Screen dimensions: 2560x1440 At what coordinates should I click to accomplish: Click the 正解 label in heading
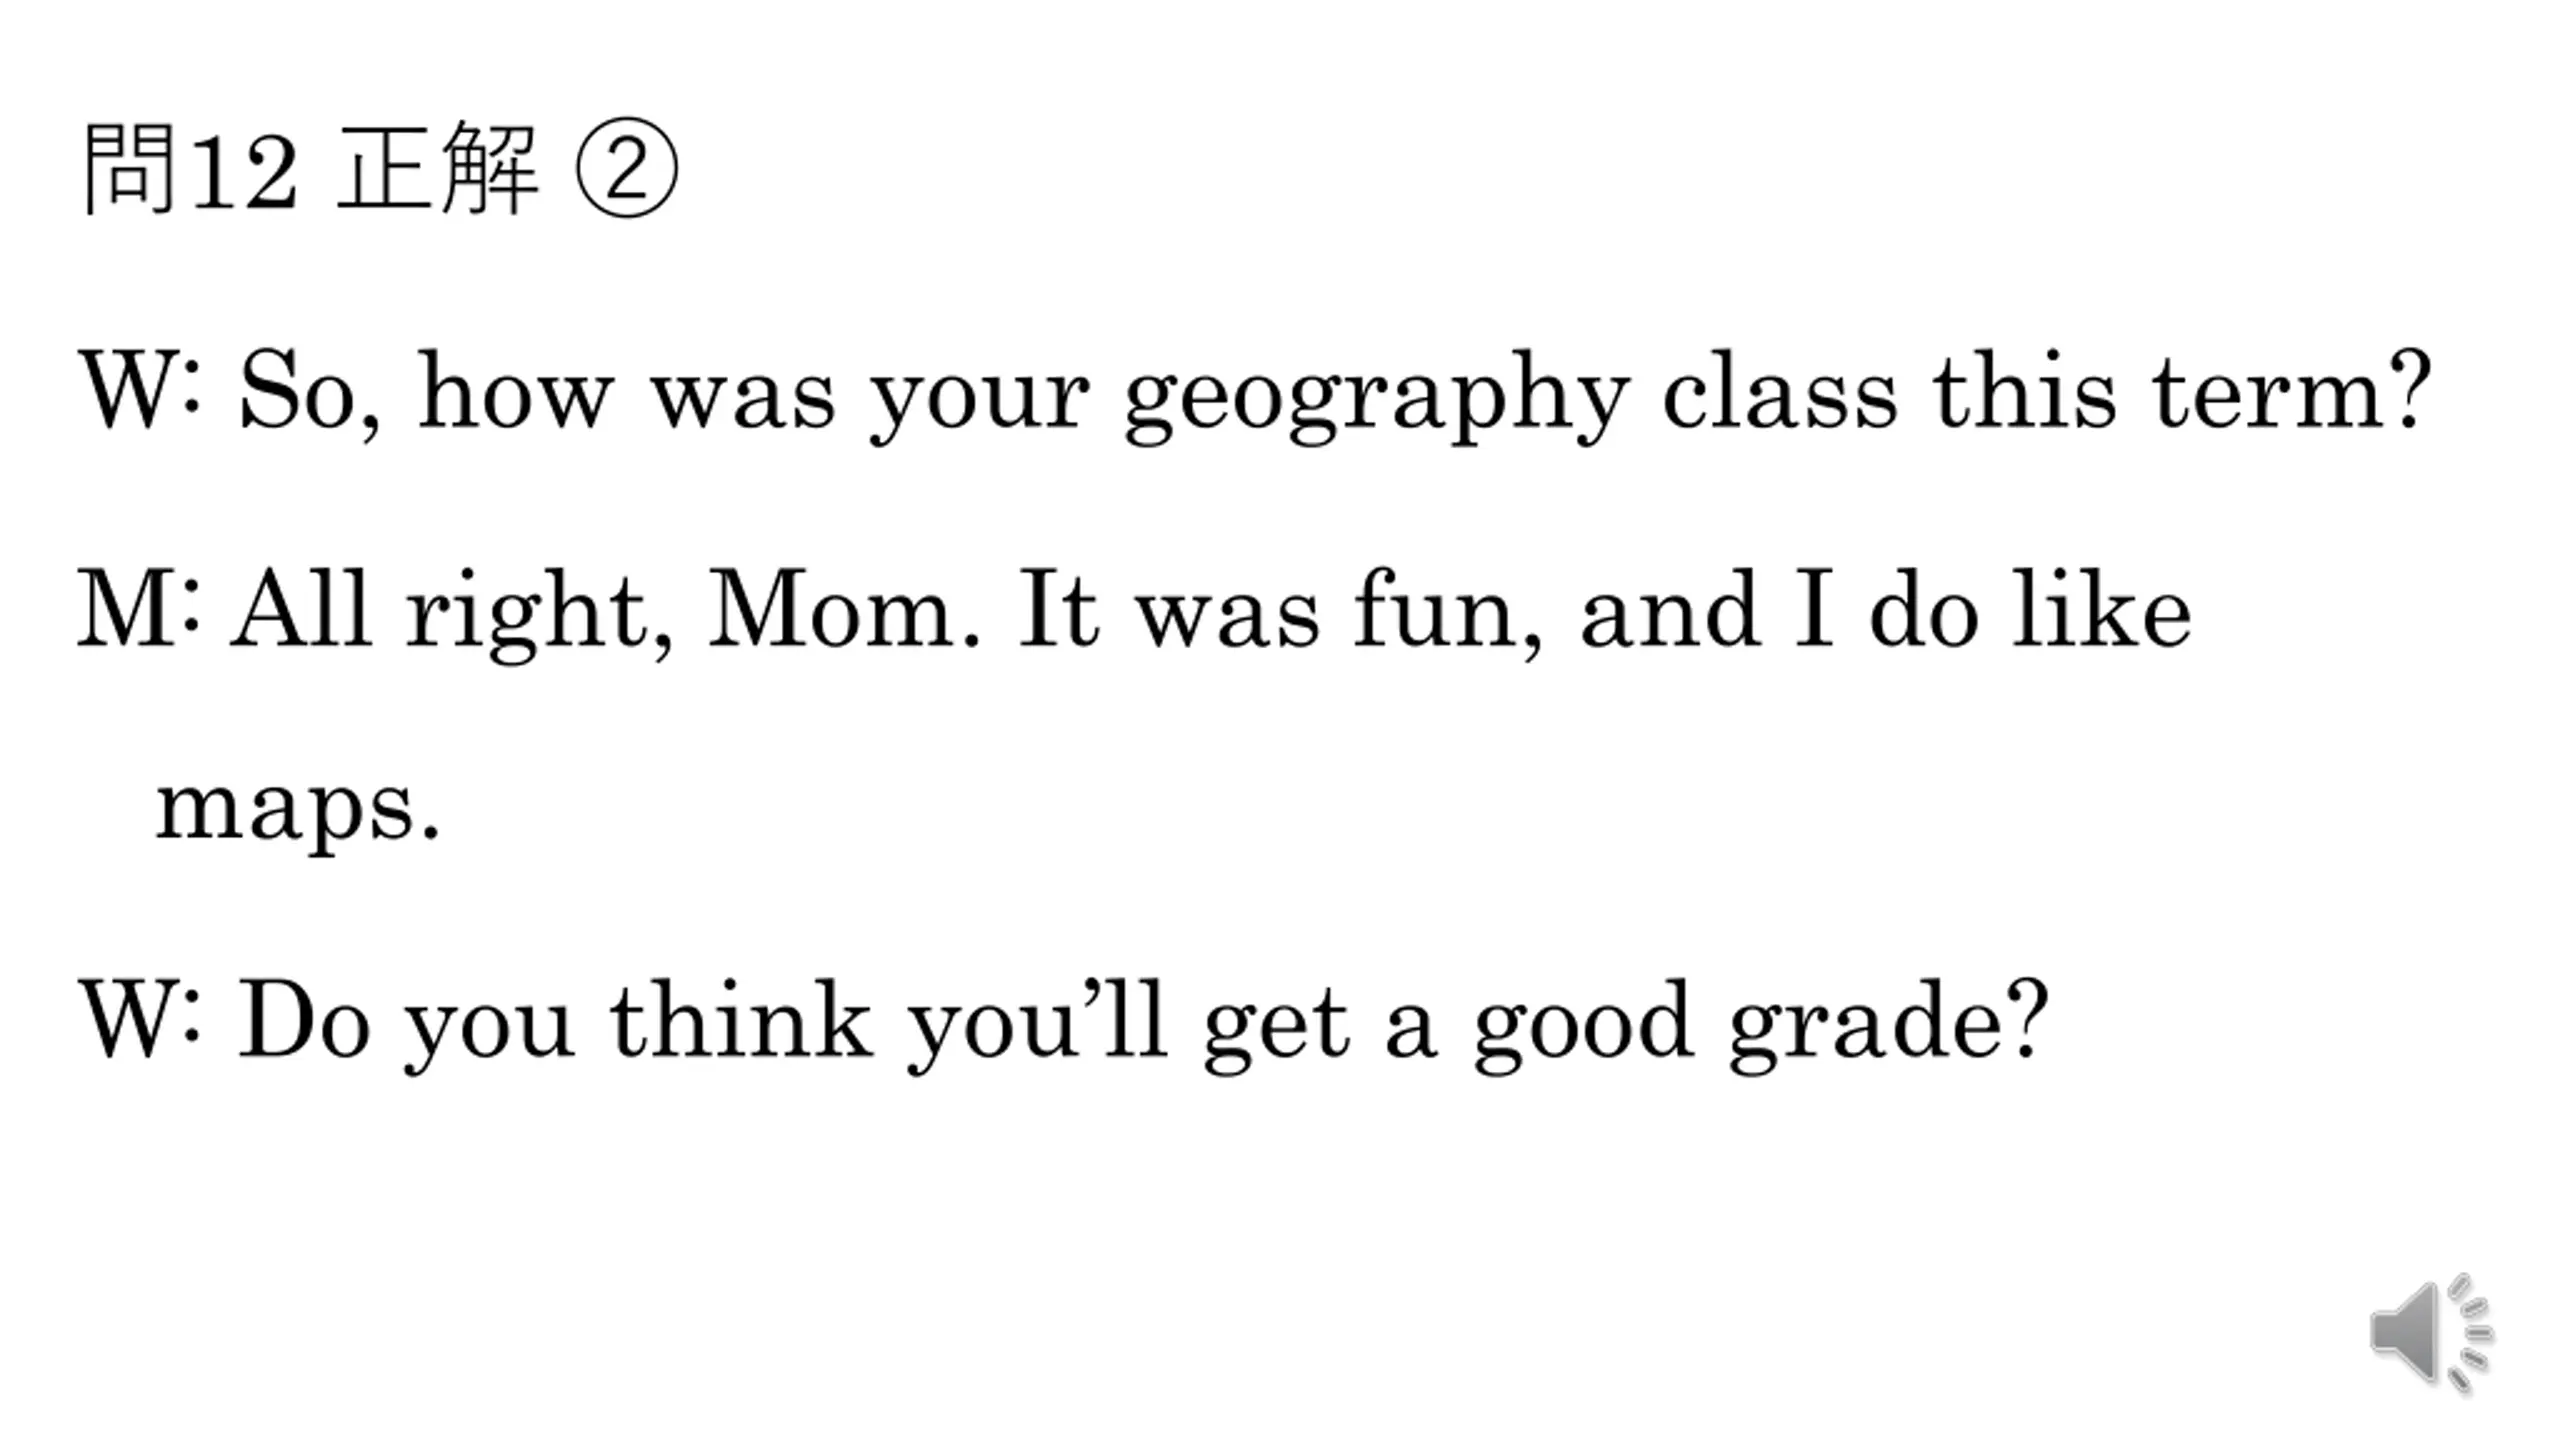[438, 168]
